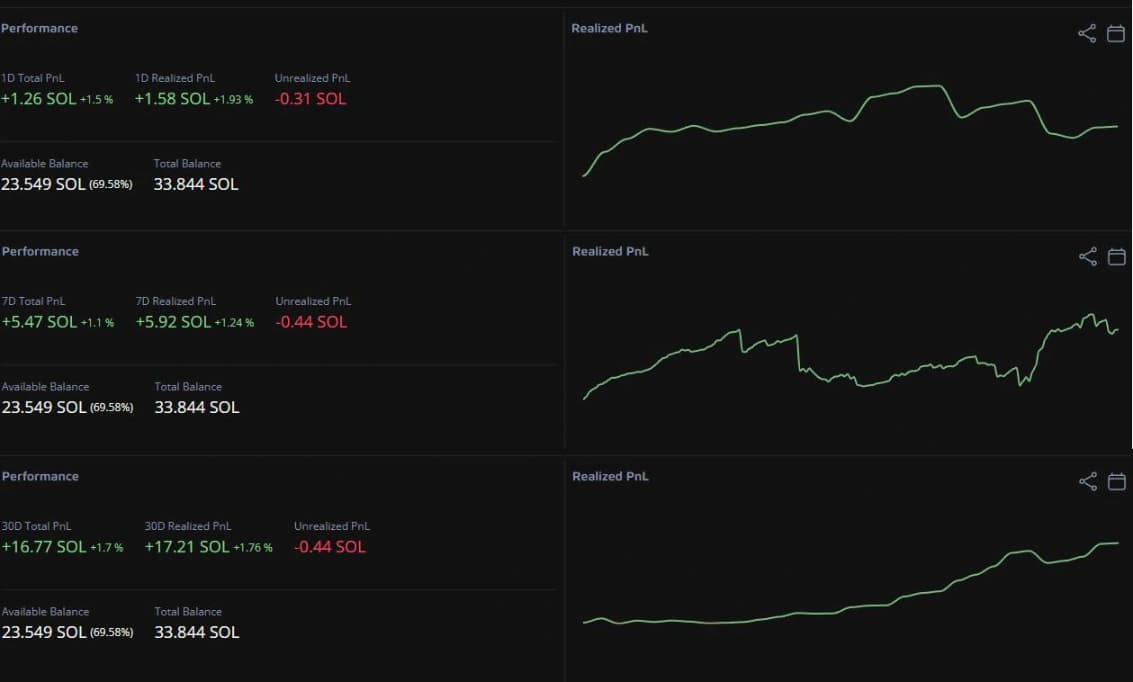Select the top Realized PnL header
Screen dimensions: 1133x682
coord(609,28)
